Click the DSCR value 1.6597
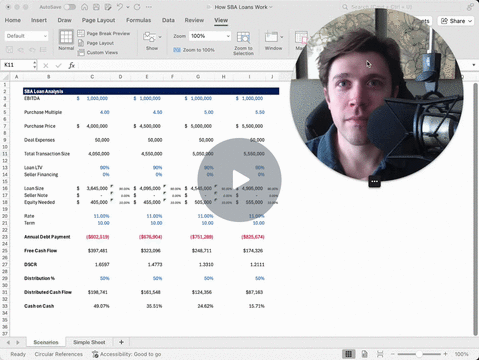 click(x=102, y=265)
